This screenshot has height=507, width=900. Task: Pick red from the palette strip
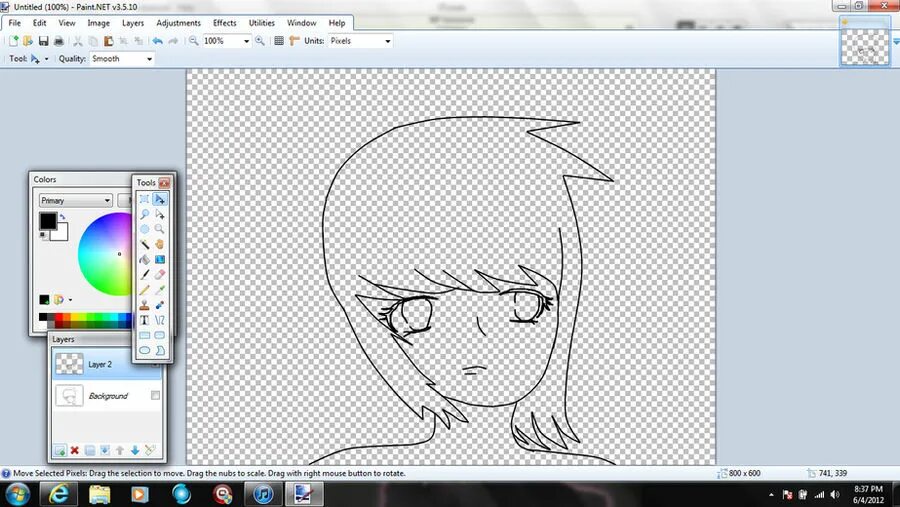[59, 317]
